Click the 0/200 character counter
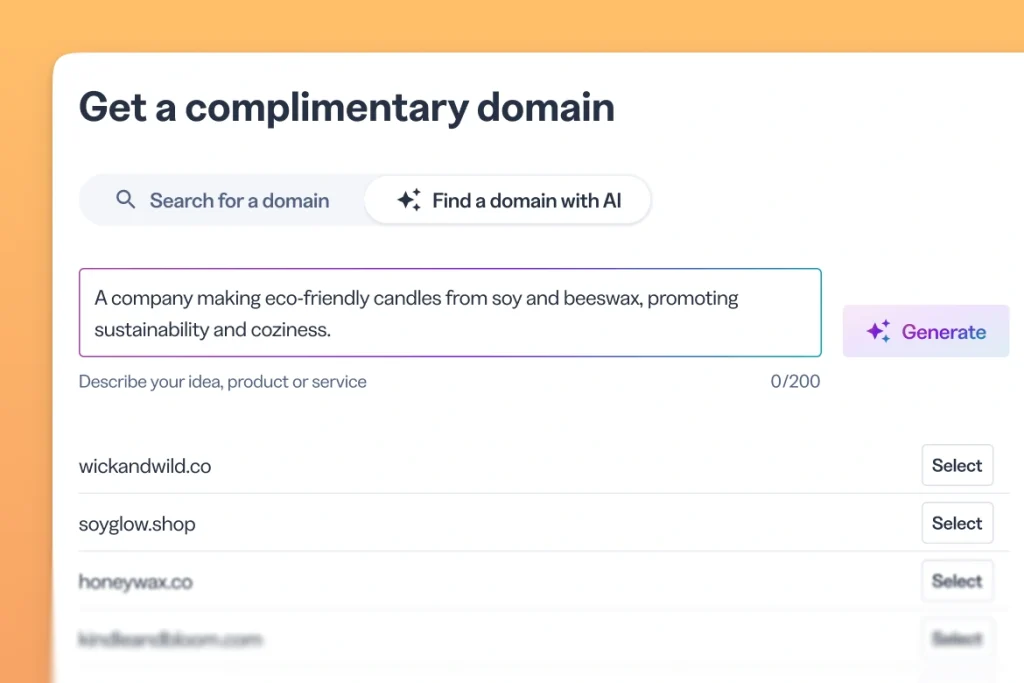Viewport: 1024px width, 683px height. coord(795,381)
